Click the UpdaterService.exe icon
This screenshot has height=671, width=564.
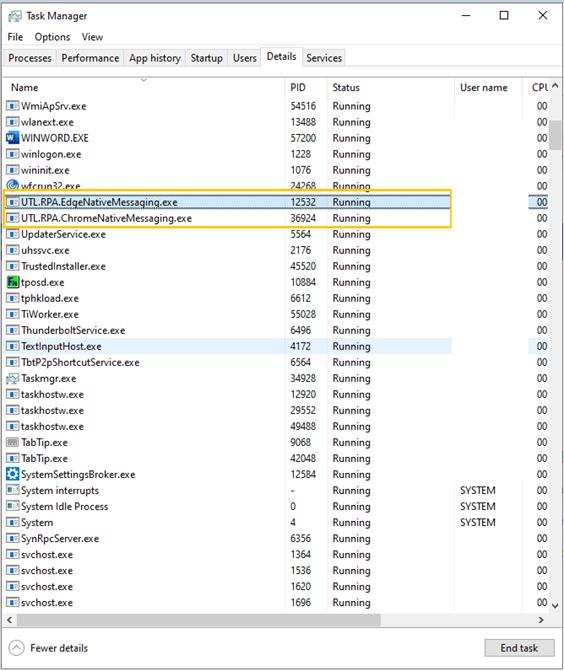[x=13, y=234]
